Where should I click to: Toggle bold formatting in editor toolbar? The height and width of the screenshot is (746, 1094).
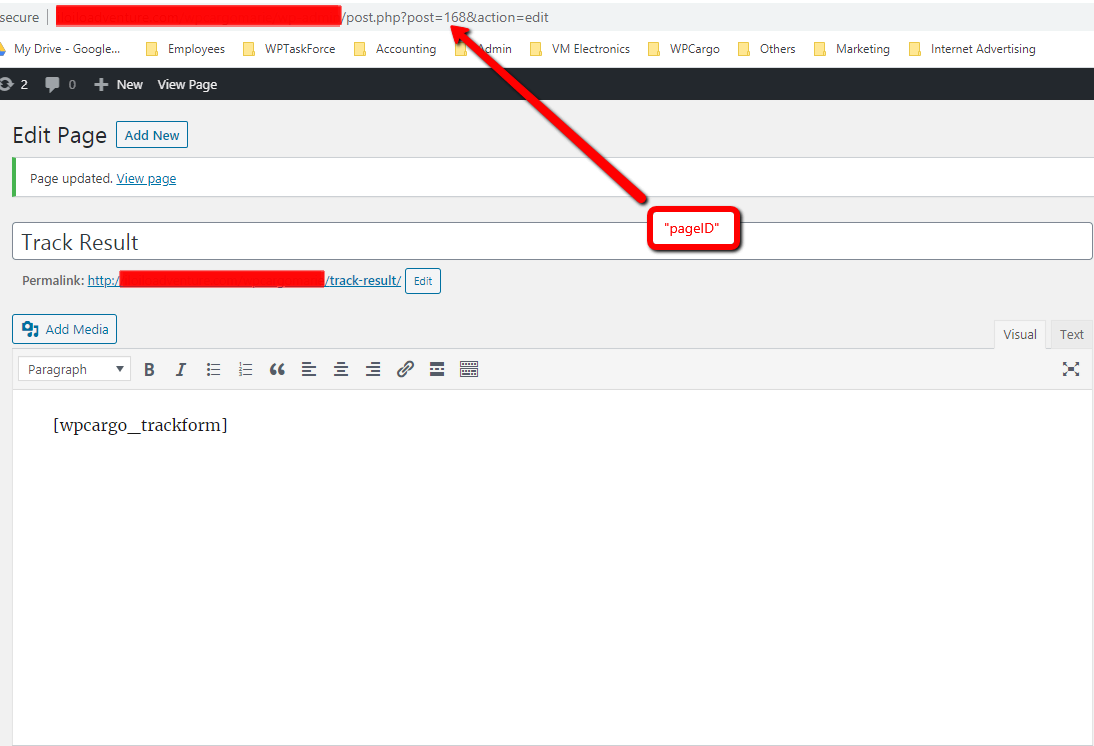(x=149, y=370)
